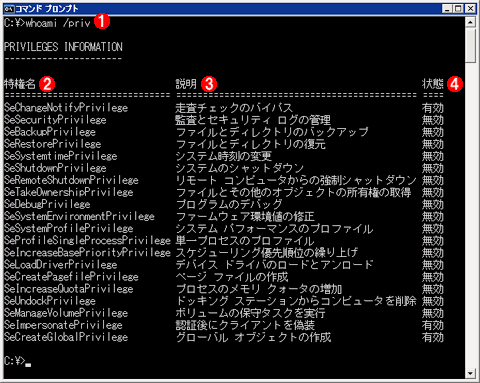Click the bottom 'C:¥>' prompt line
The image size is (480, 383).
[17, 361]
